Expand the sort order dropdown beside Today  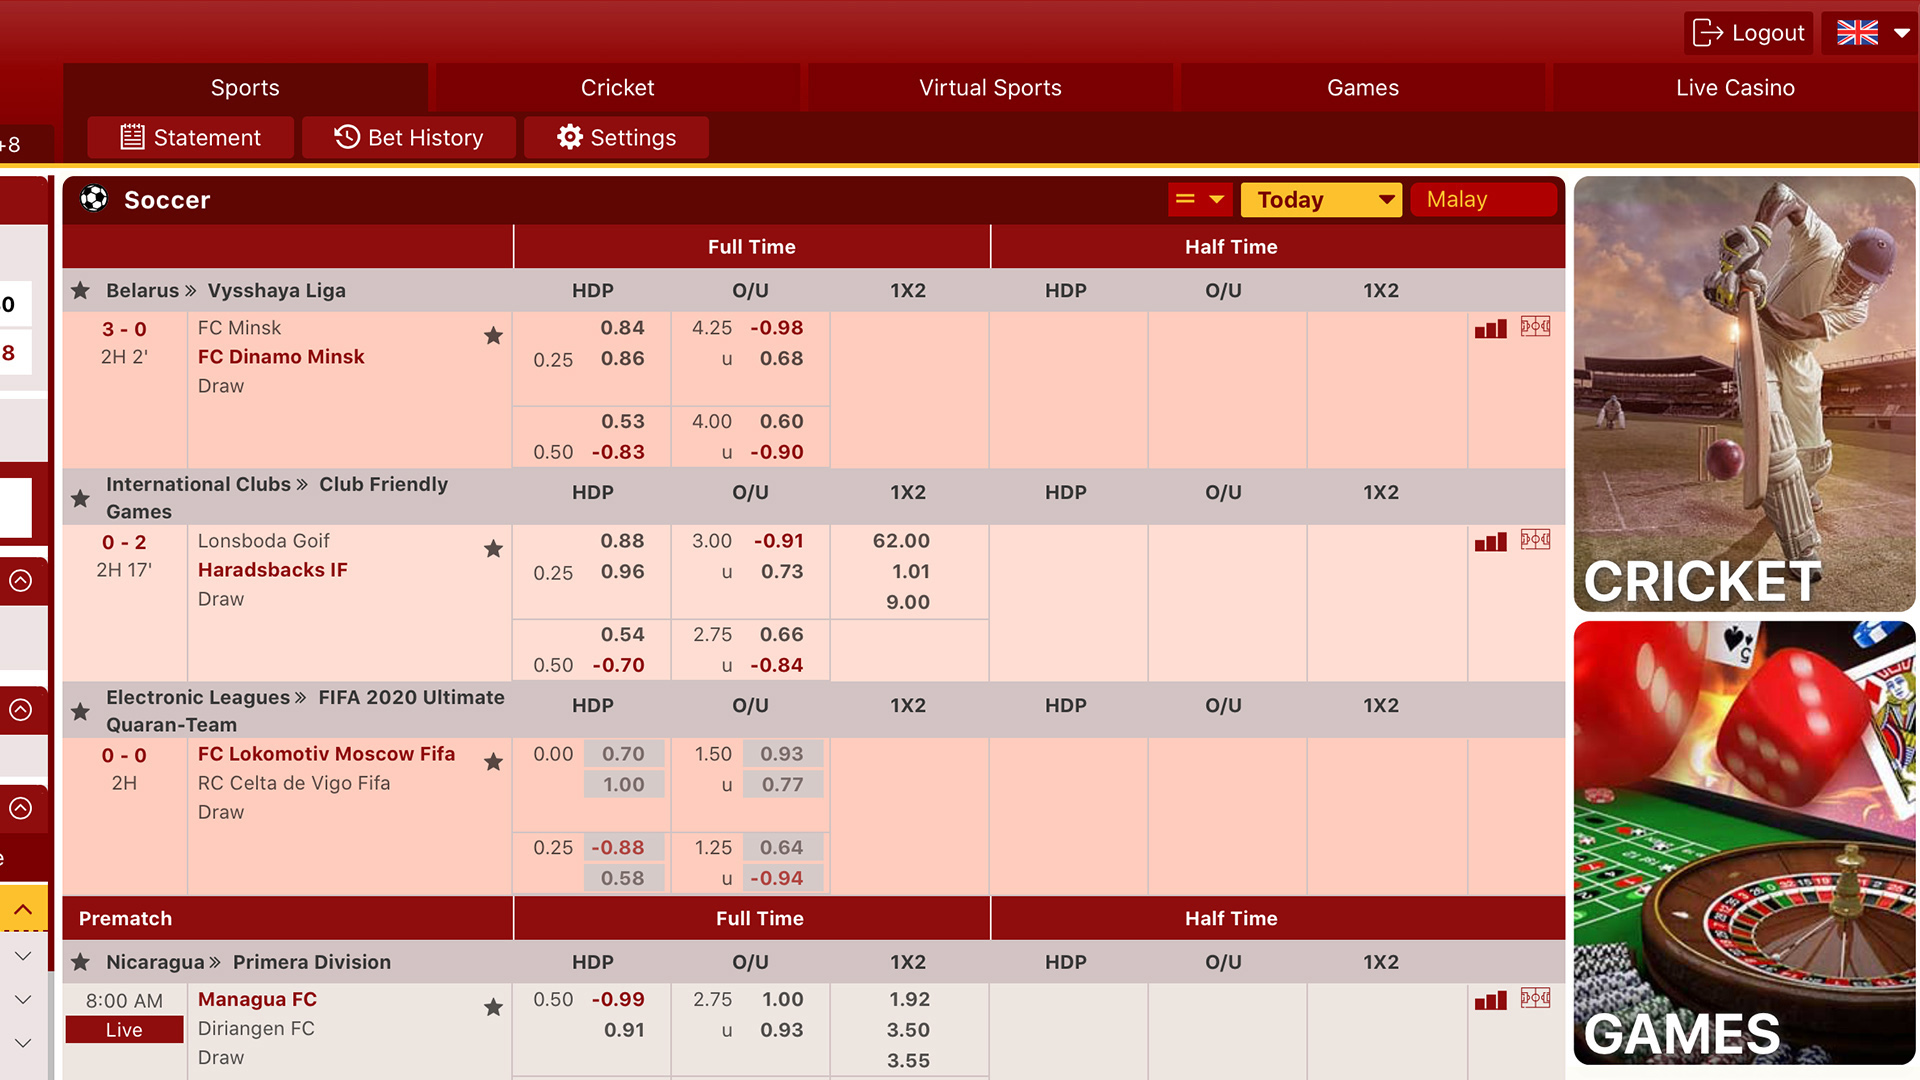[1200, 199]
